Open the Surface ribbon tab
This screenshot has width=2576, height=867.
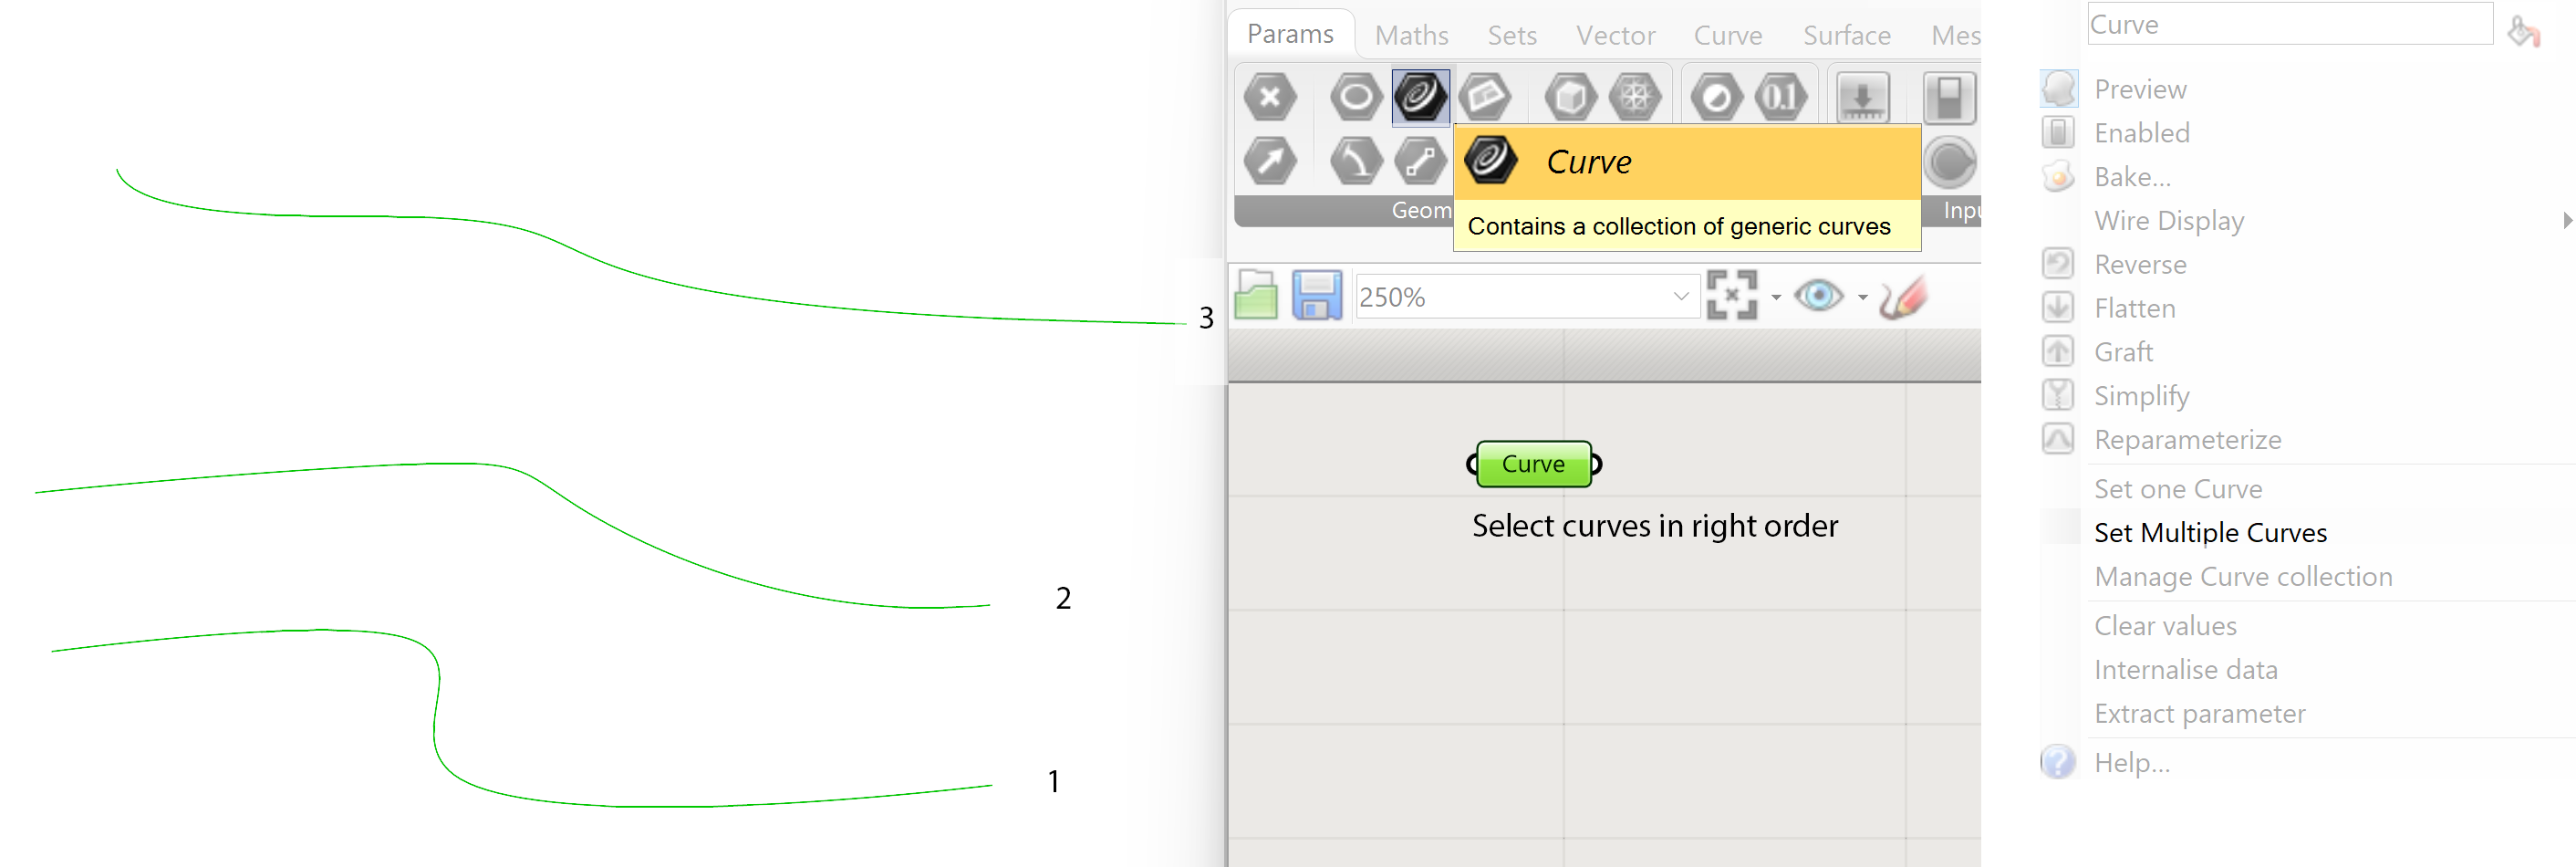1846,35
